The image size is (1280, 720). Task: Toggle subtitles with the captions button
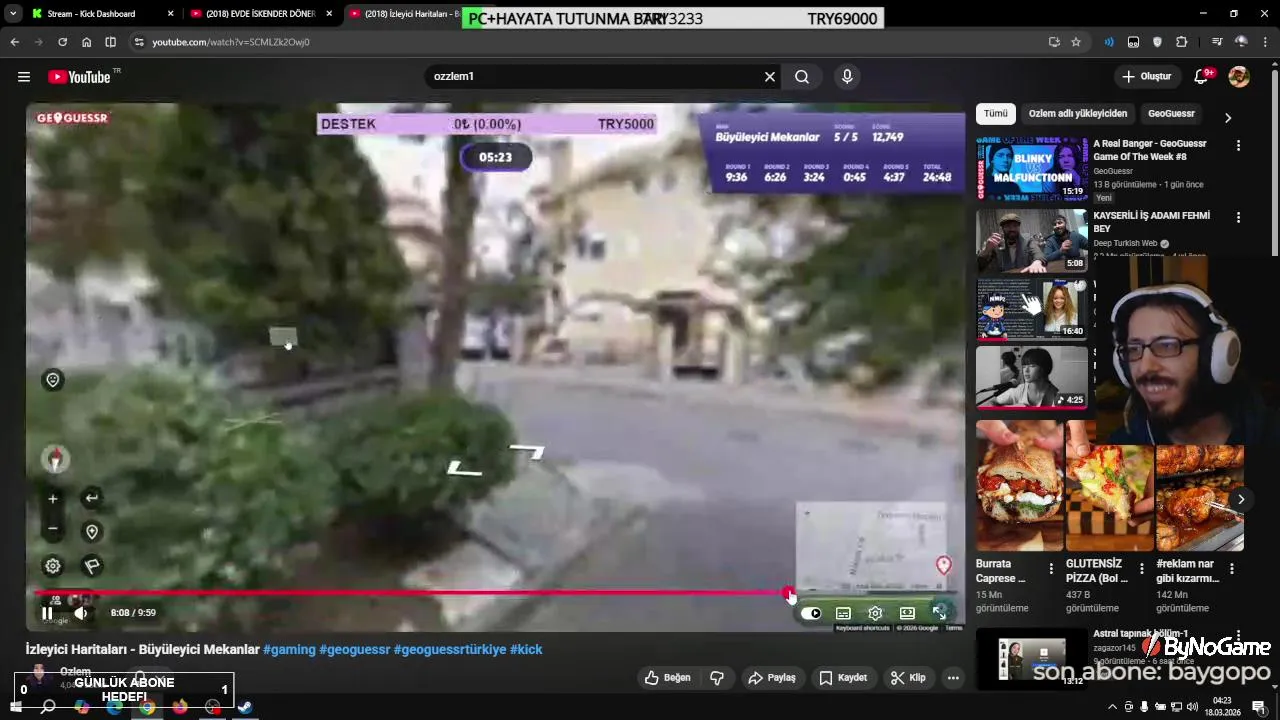tap(843, 613)
